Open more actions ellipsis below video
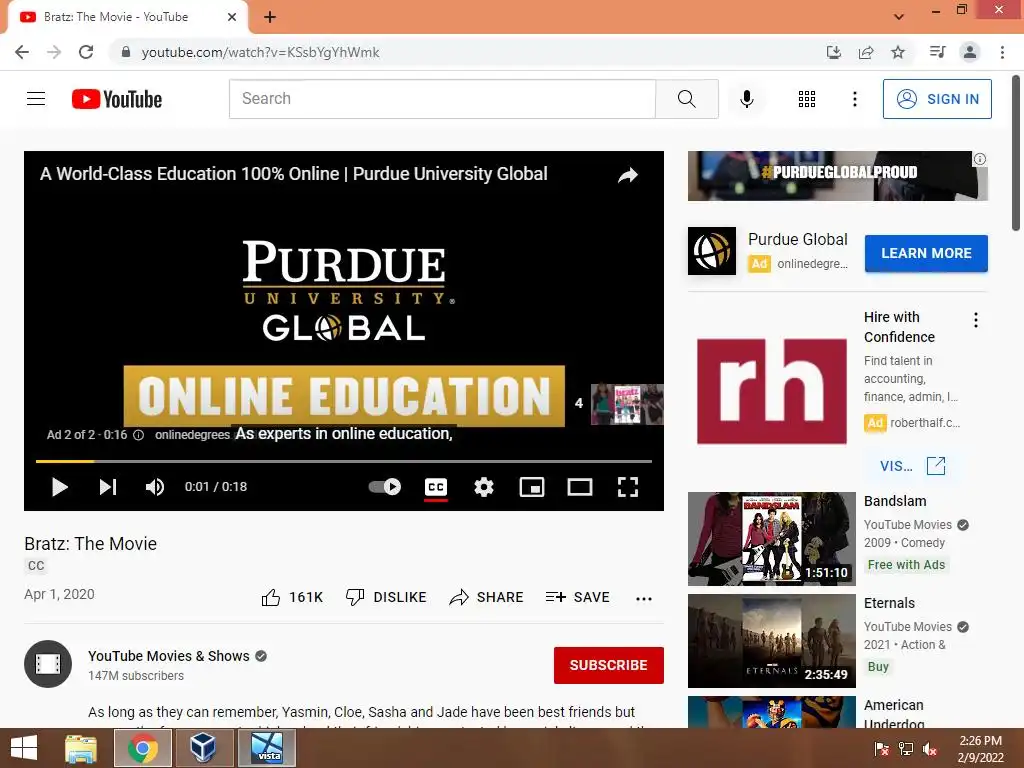 point(644,598)
